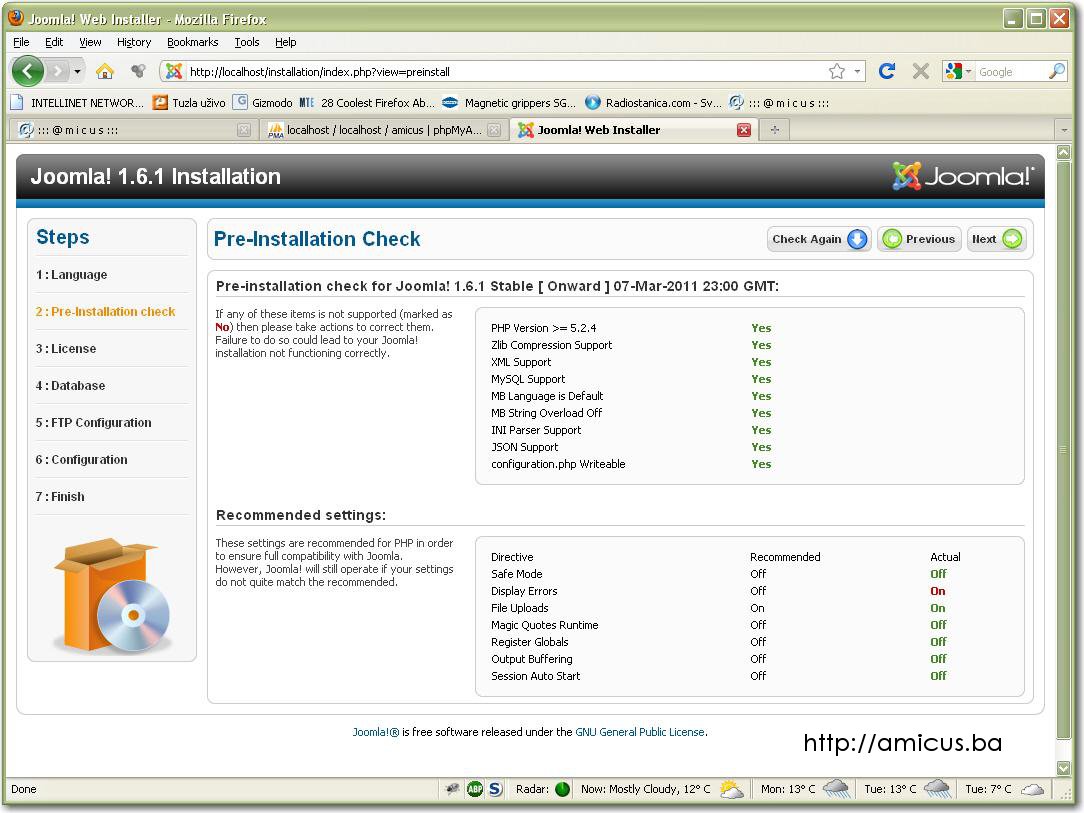This screenshot has width=1084, height=813.
Task: Click the Monday rain forecast icon
Action: [x=836, y=789]
